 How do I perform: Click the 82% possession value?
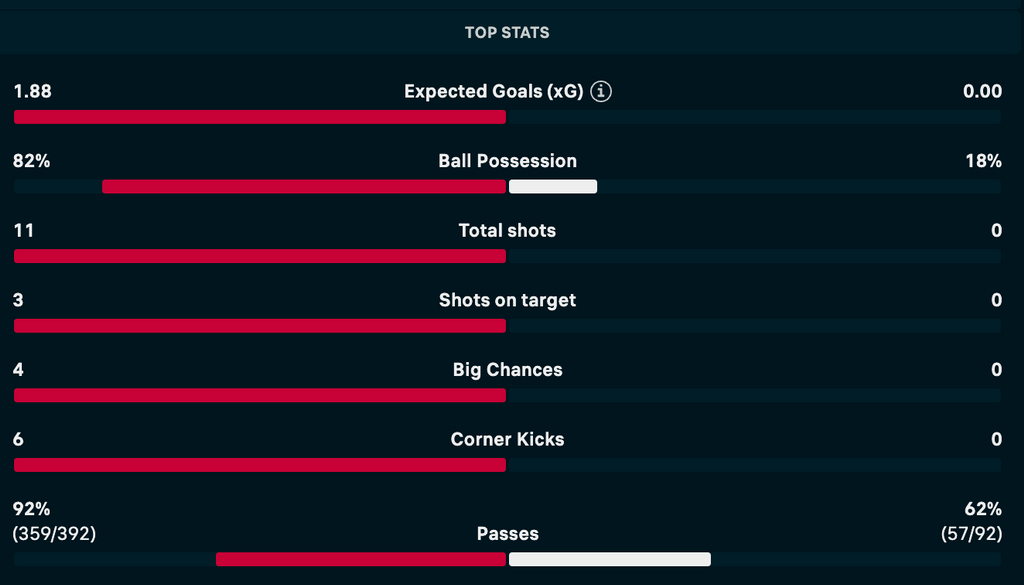pos(31,161)
